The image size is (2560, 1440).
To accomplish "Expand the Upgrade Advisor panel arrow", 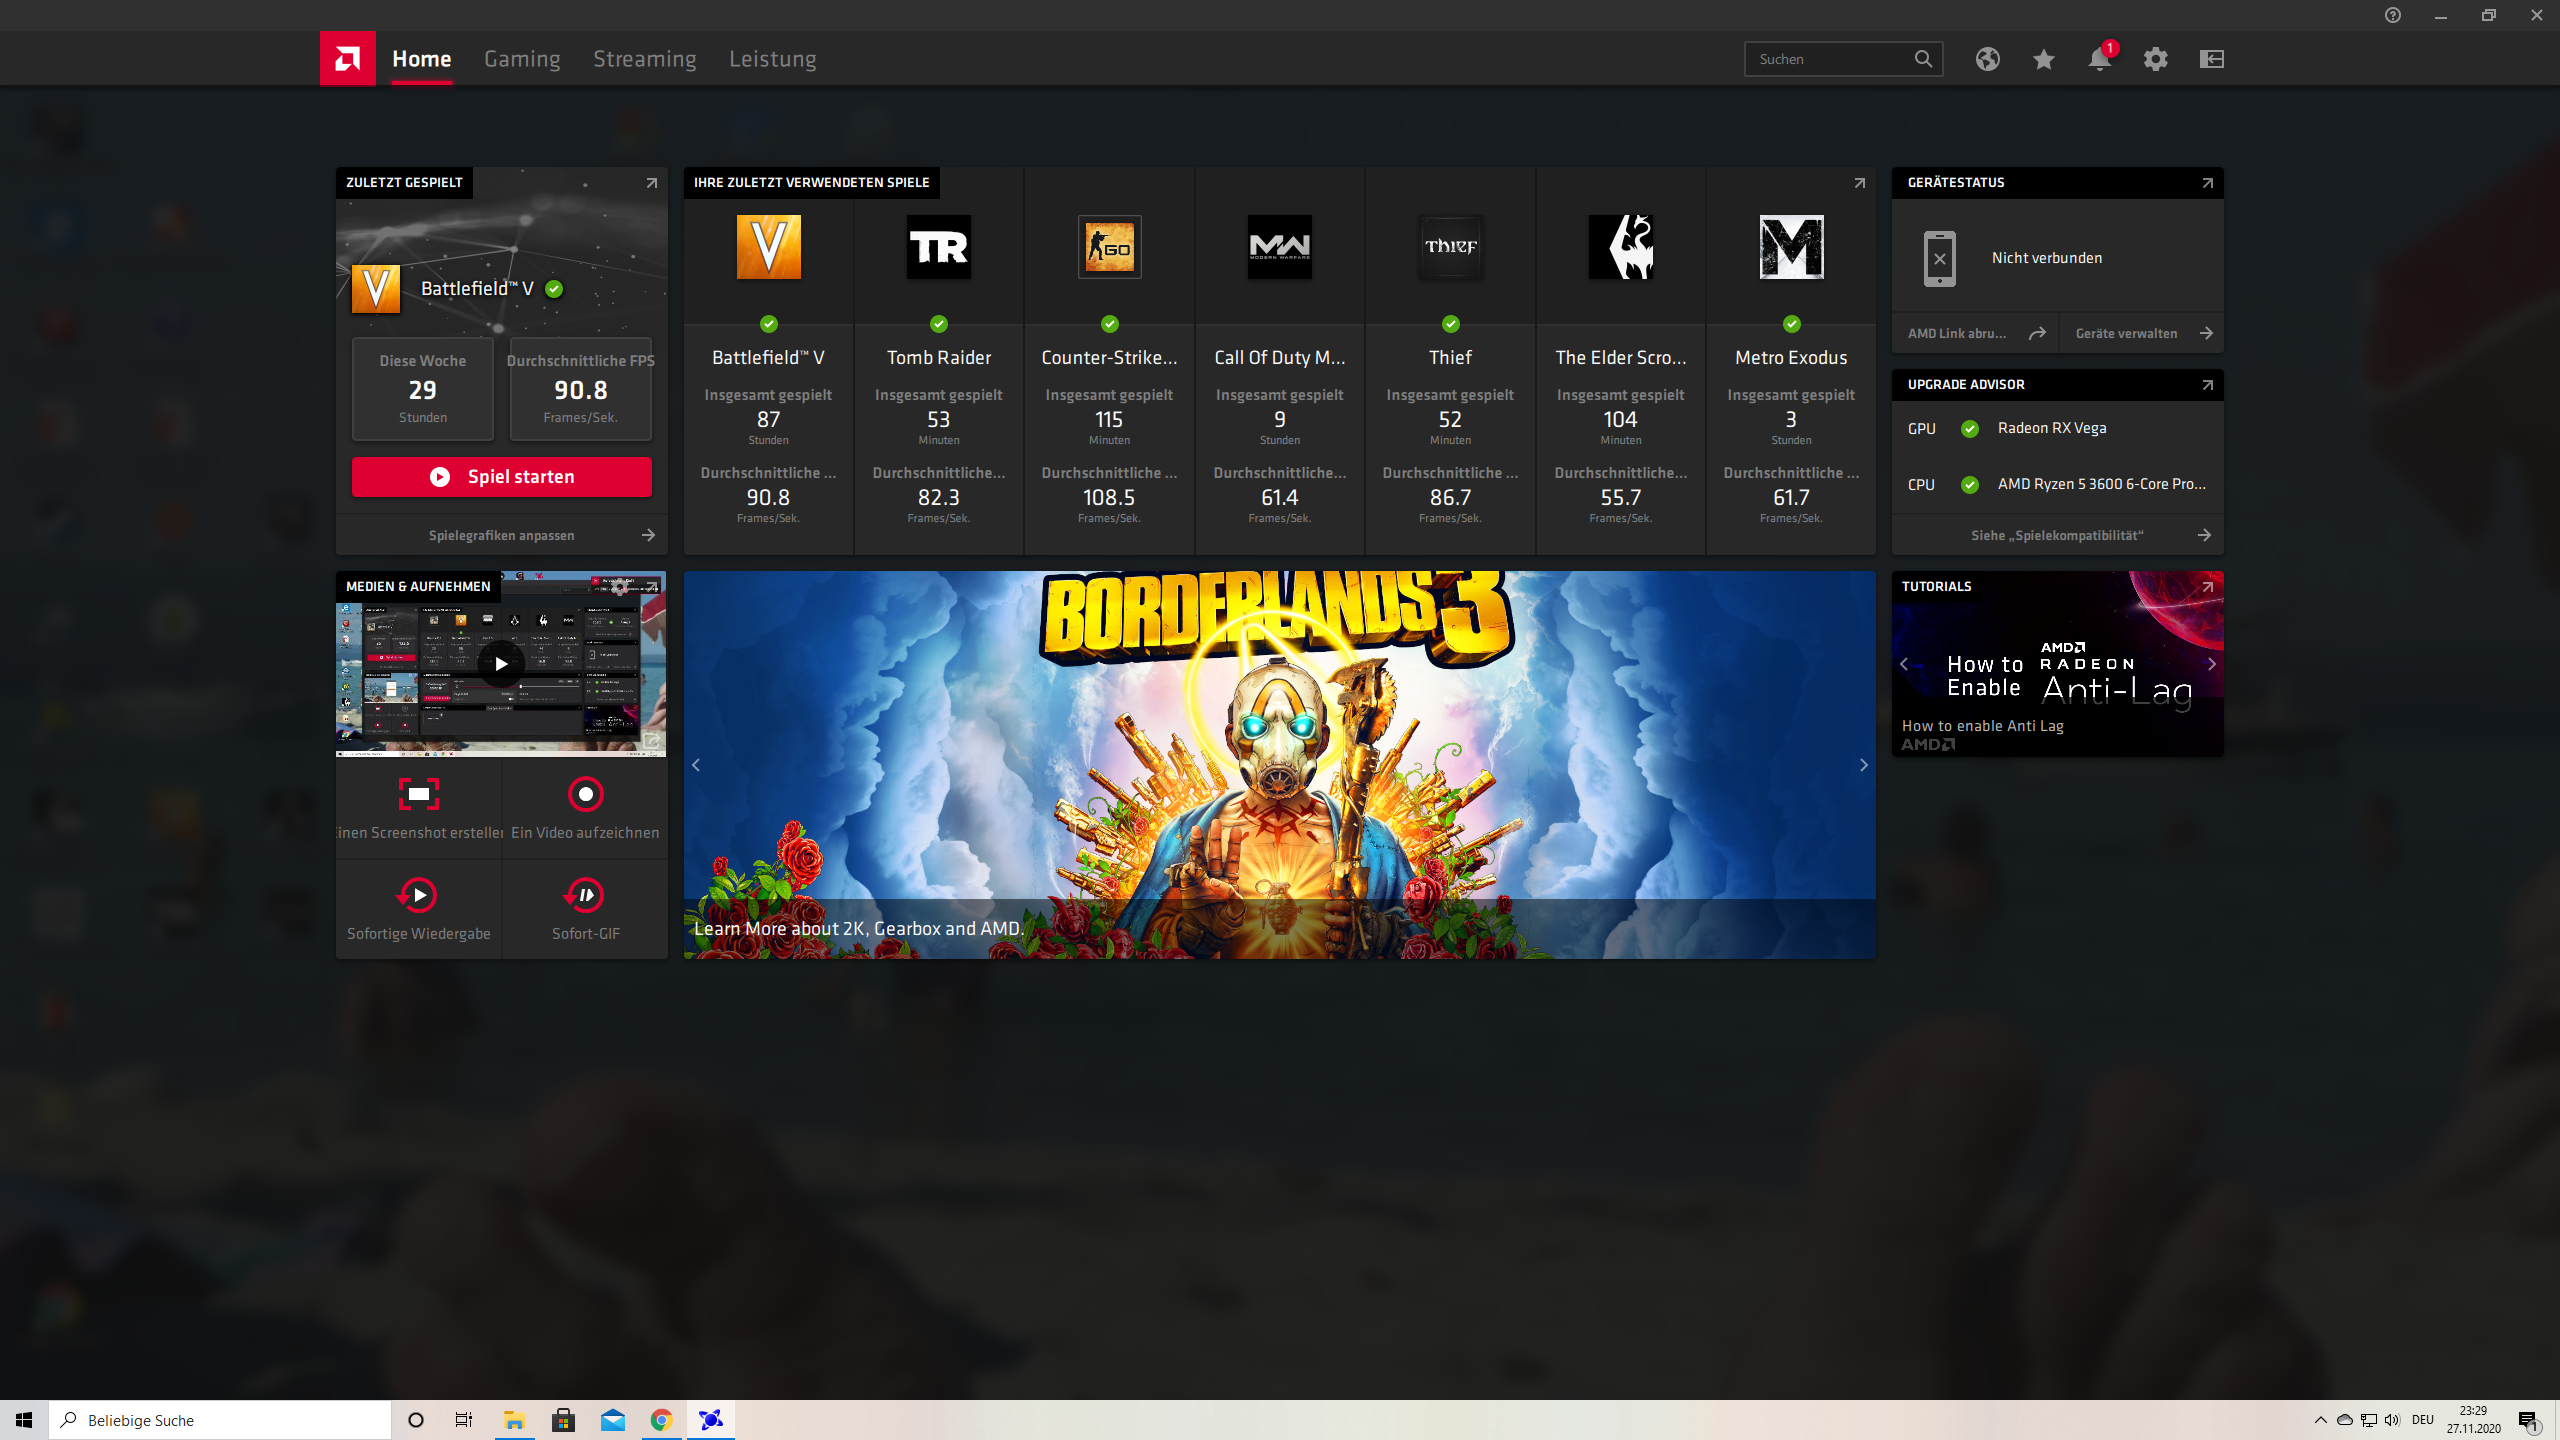I will click(x=2207, y=385).
